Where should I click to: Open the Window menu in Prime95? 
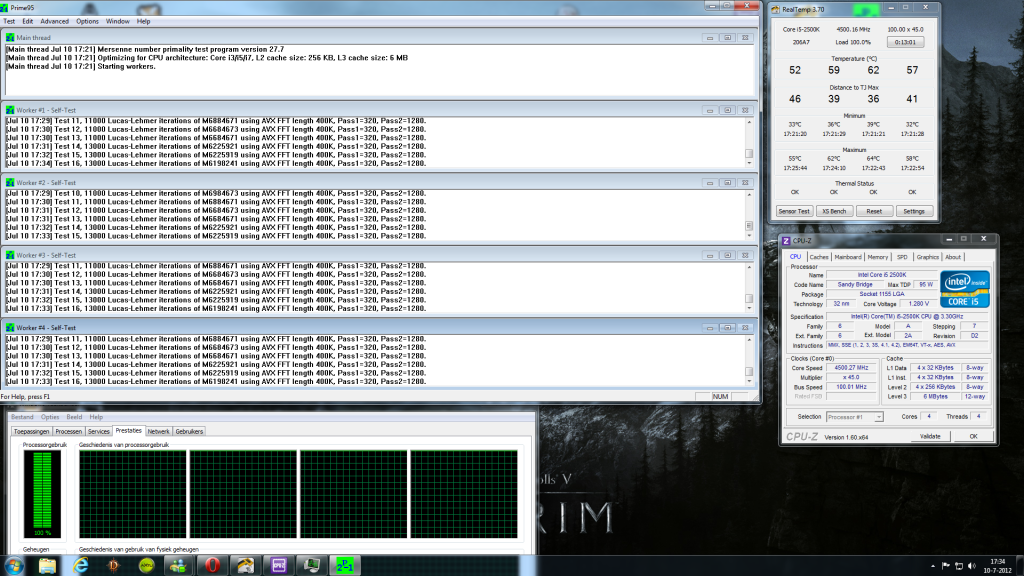pos(118,22)
